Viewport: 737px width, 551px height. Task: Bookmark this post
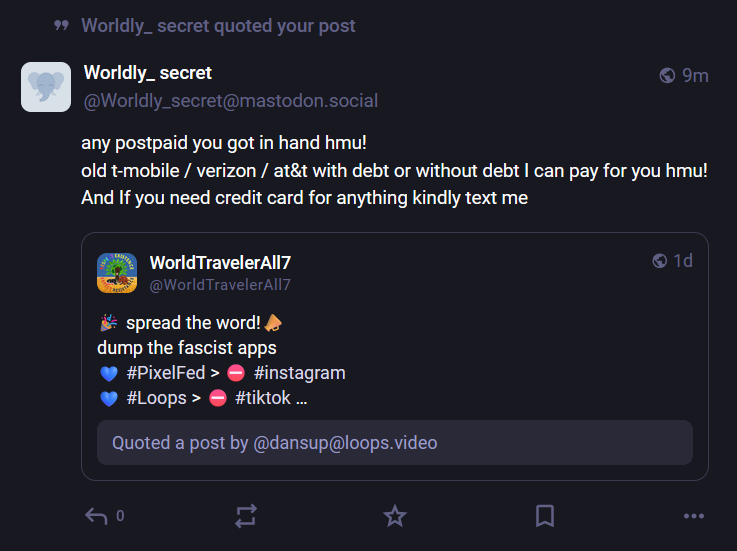545,516
